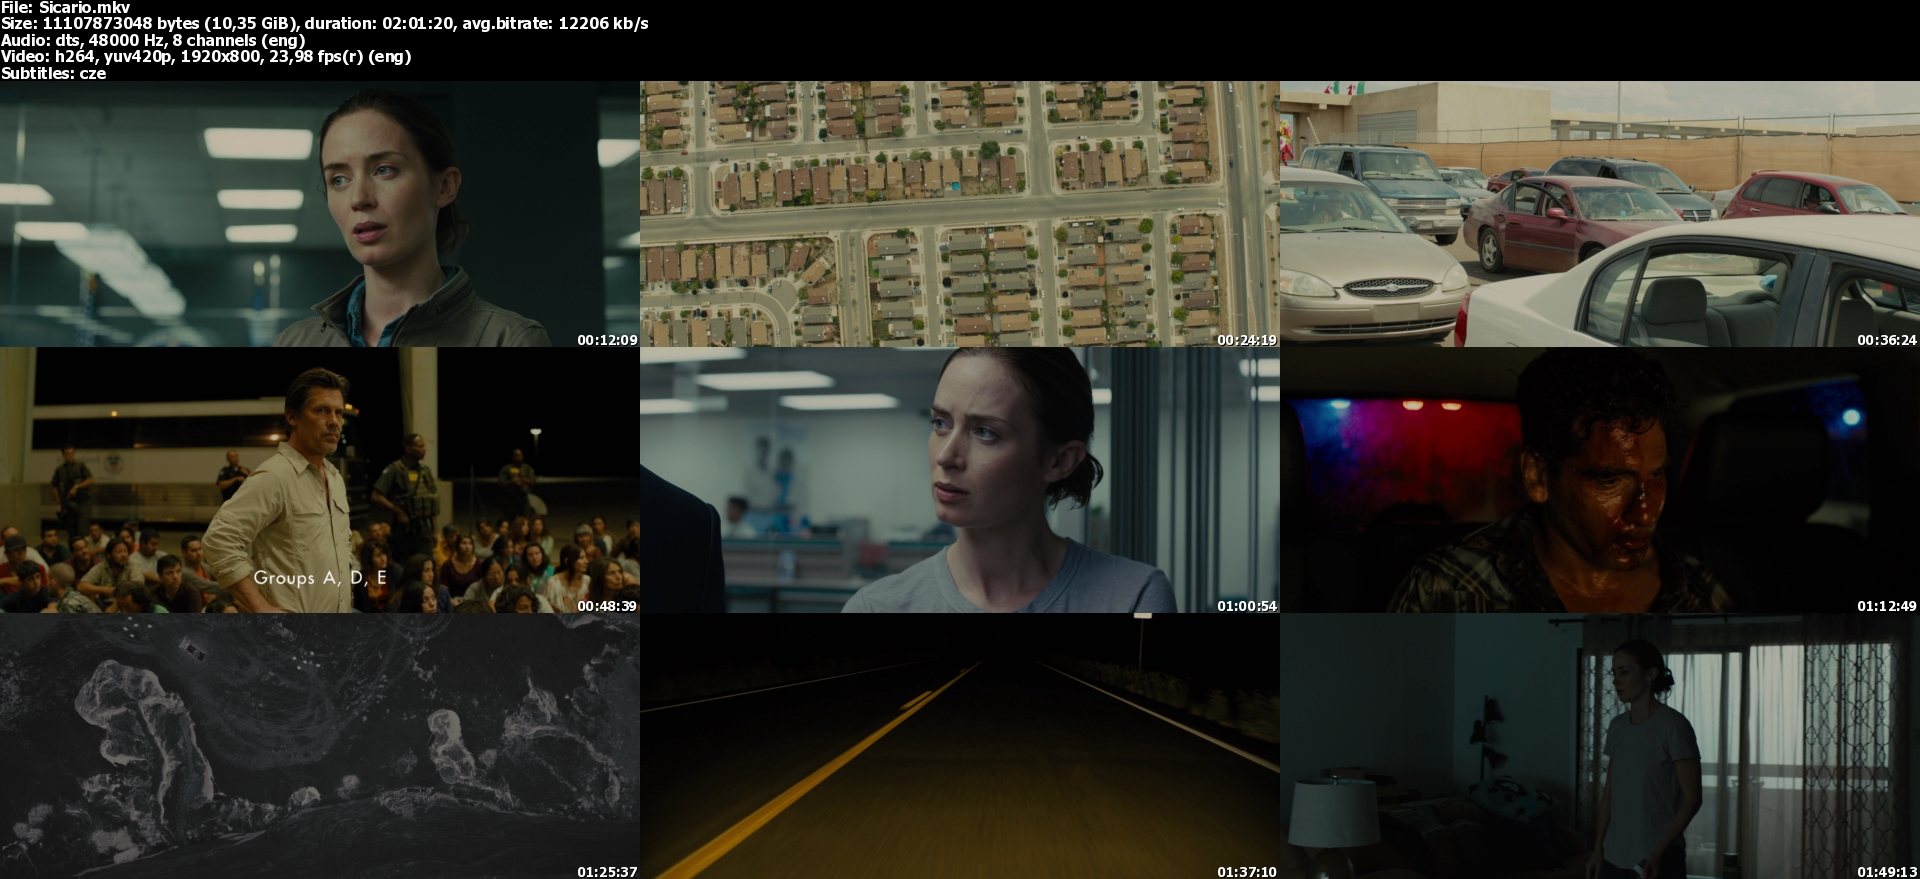Click the 00:48:39 timestamp label
The width and height of the screenshot is (1920, 879).
(x=606, y=606)
